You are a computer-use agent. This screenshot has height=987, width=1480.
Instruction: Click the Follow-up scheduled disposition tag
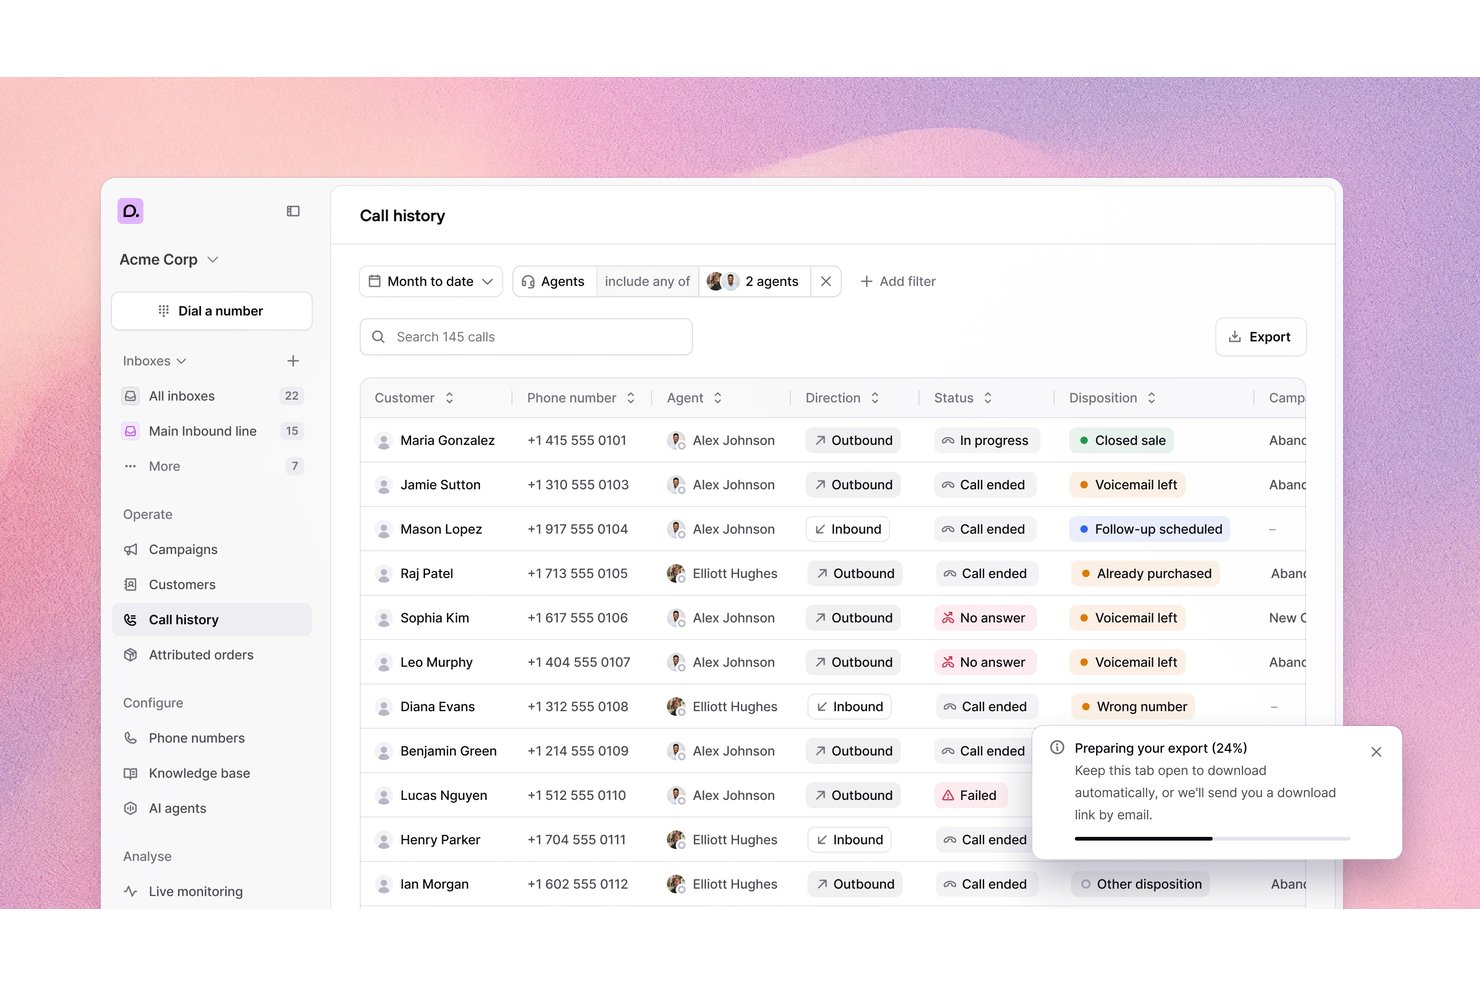click(1150, 529)
